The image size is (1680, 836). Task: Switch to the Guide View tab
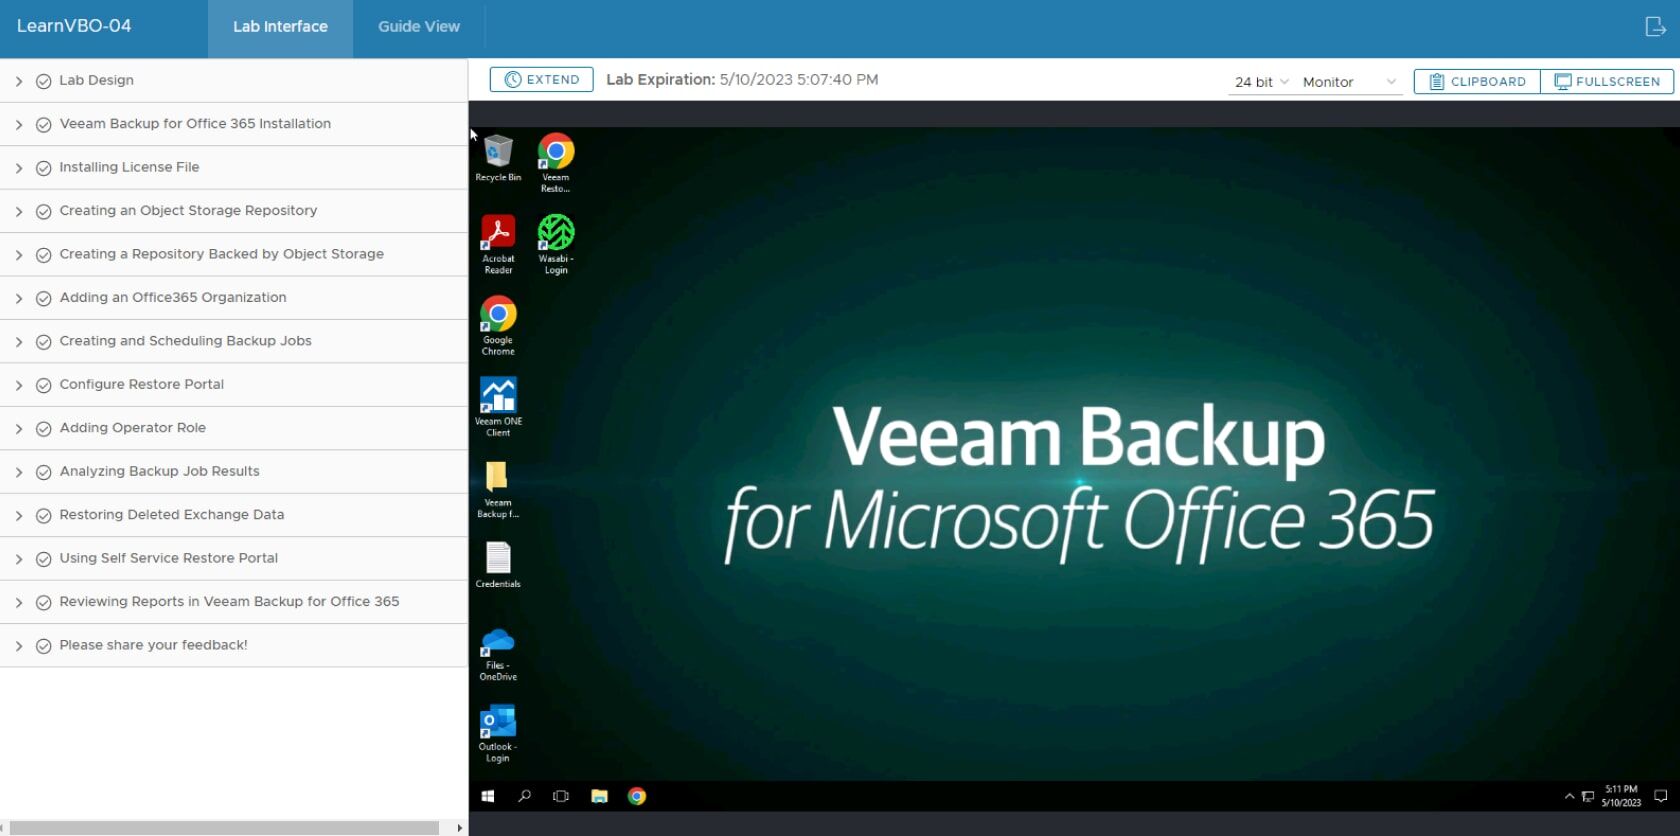point(419,27)
